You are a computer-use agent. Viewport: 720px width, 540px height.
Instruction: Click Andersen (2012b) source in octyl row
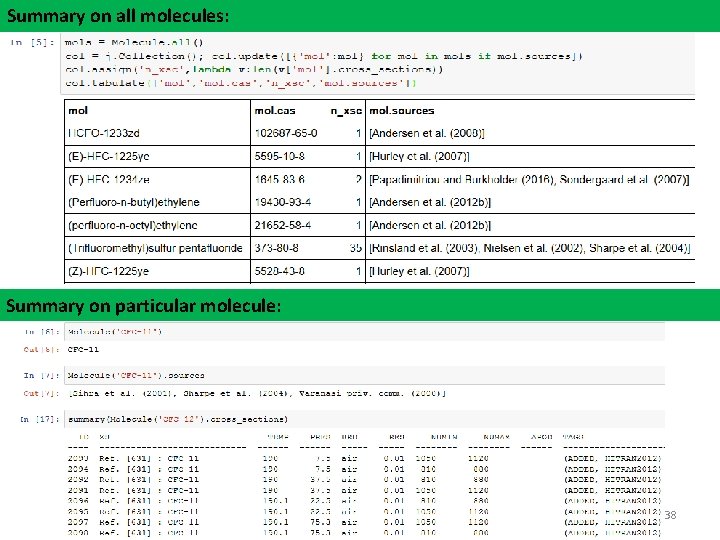click(x=430, y=225)
